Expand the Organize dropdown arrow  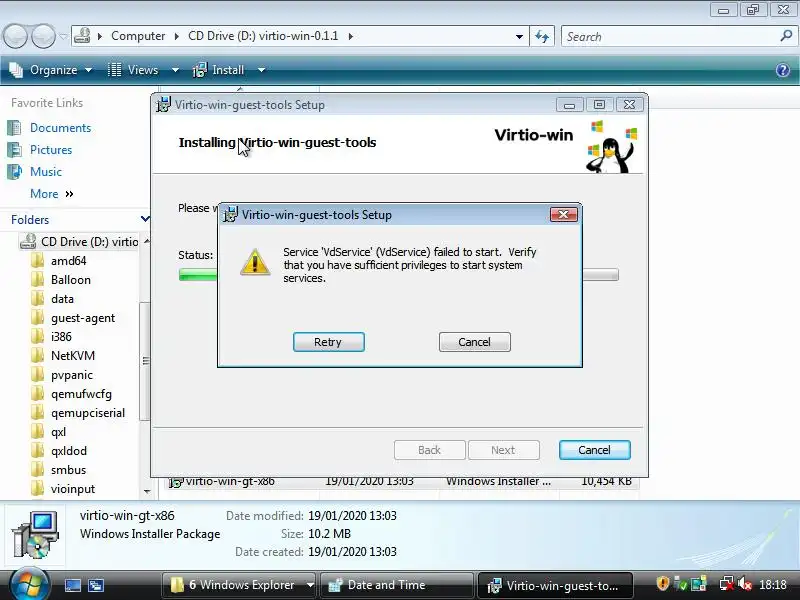click(x=88, y=70)
